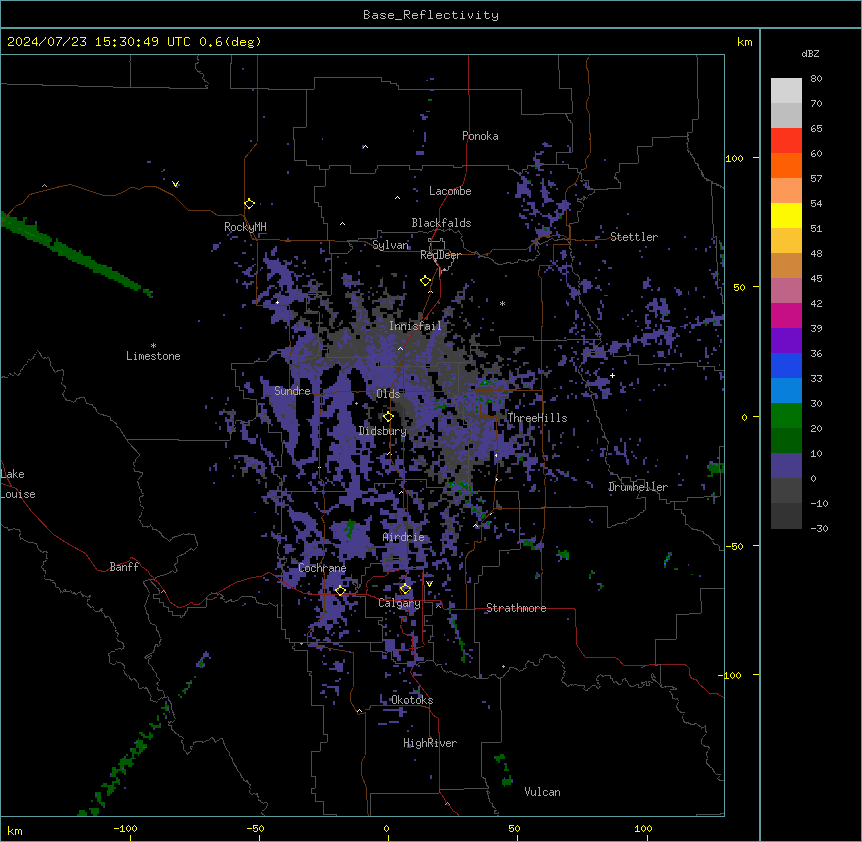Click yellow diamond marker south of RedDeer
862x842 pixels.
(x=425, y=281)
